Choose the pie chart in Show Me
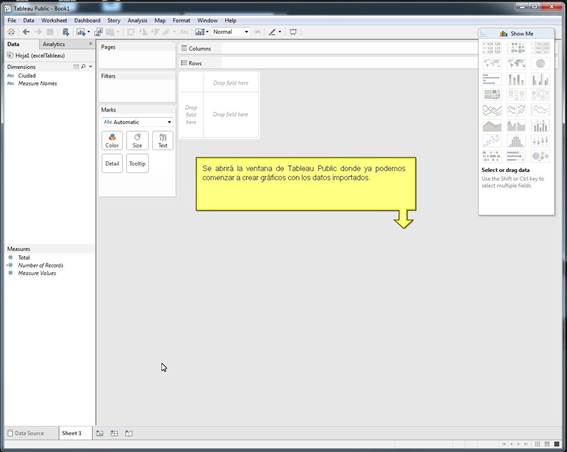This screenshot has height=452, width=567. coord(540,63)
